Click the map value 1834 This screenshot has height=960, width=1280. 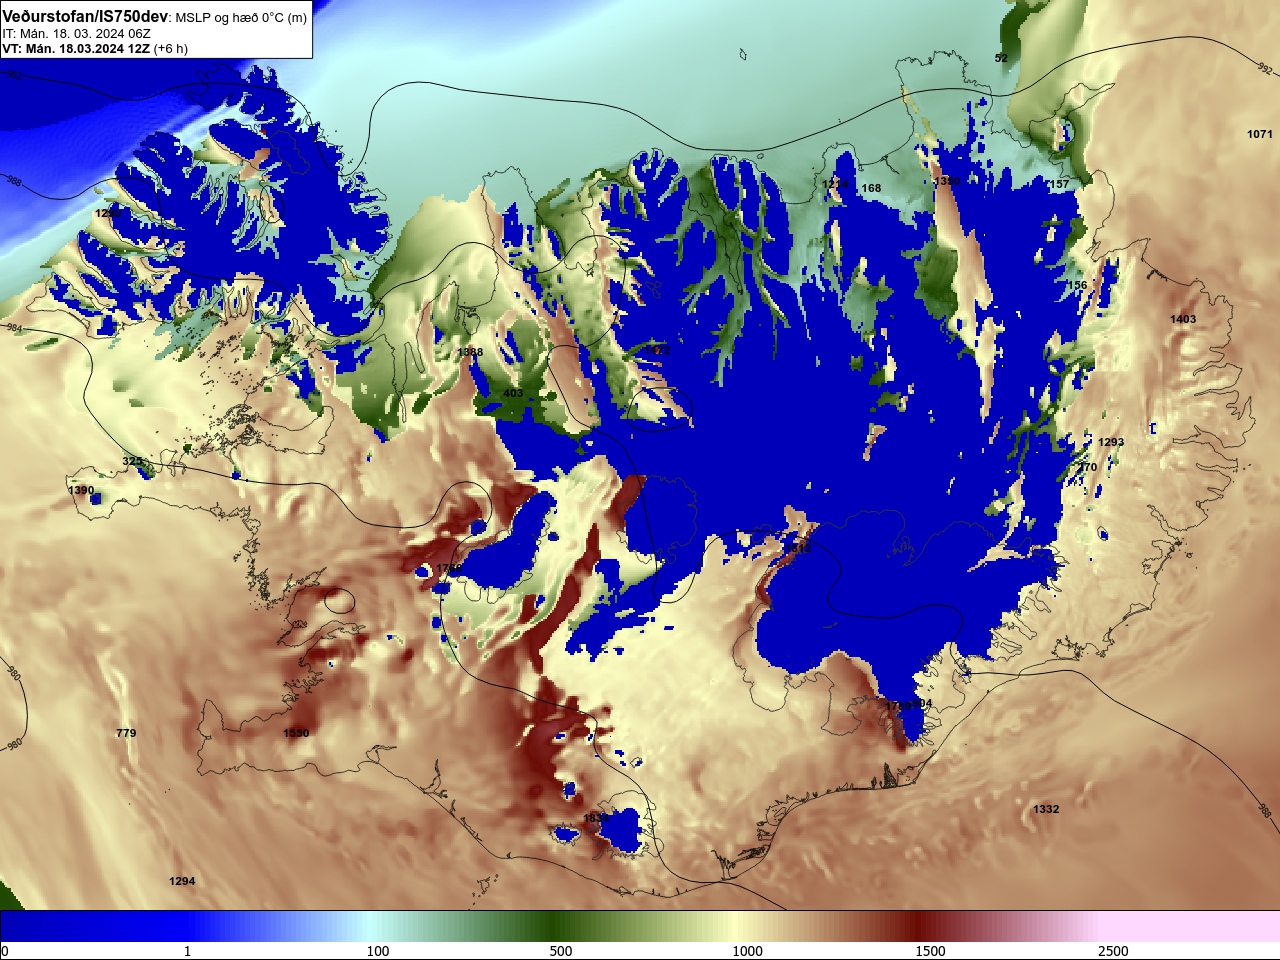(x=595, y=818)
